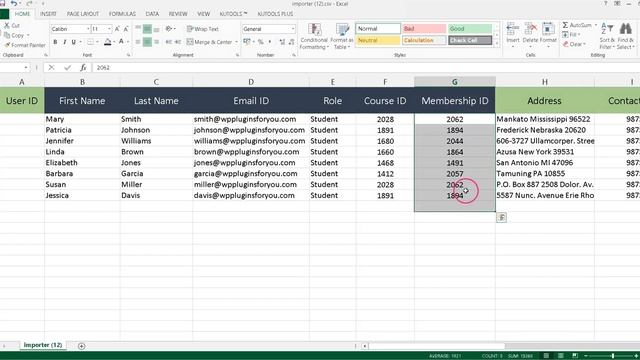This screenshot has width=640, height=360.
Task: Open the Font group dialog launcher
Action: click(129, 55)
